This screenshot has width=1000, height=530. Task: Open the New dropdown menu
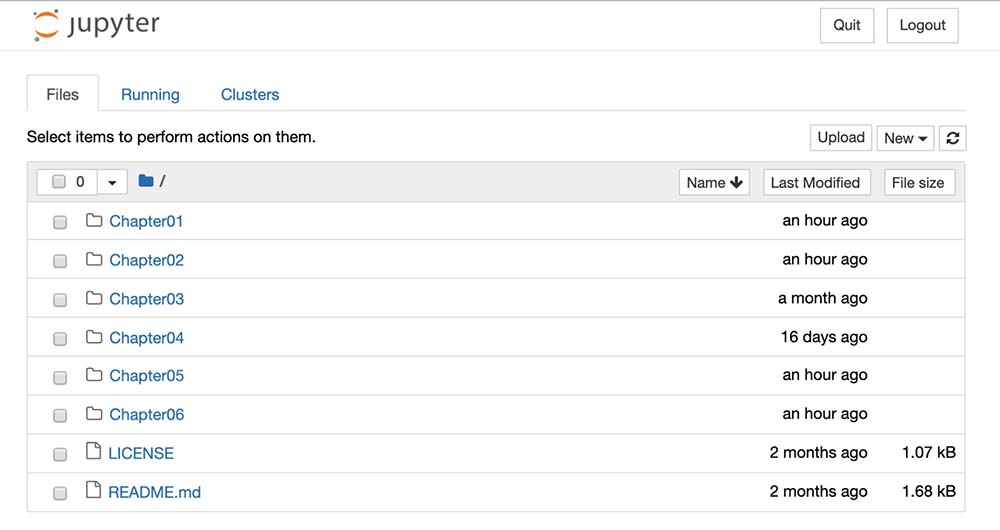click(905, 138)
